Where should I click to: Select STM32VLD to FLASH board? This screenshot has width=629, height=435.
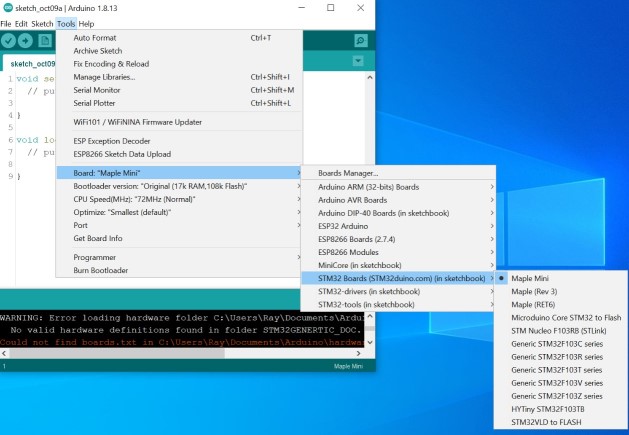click(x=560, y=422)
